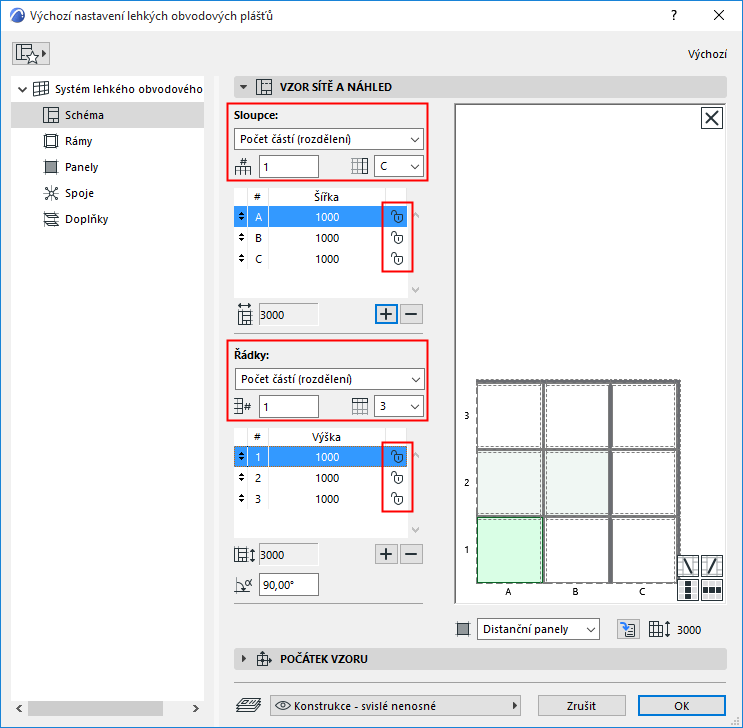Image resolution: width=743 pixels, height=728 pixels.
Task: Confirm settings with OK
Action: 681,706
